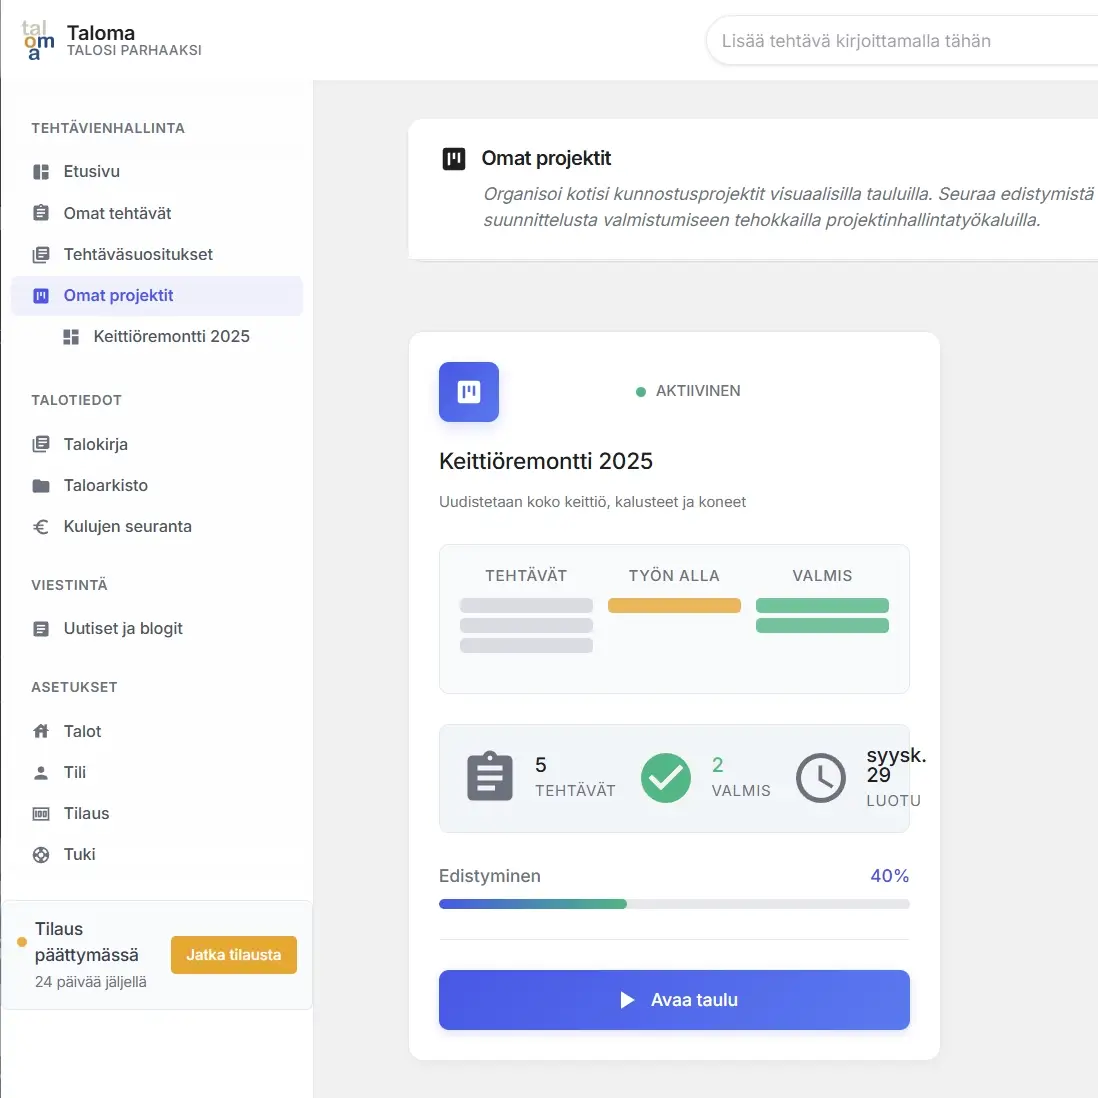Select Omat projektit in the sidebar
This screenshot has width=1098, height=1098.
pos(118,296)
